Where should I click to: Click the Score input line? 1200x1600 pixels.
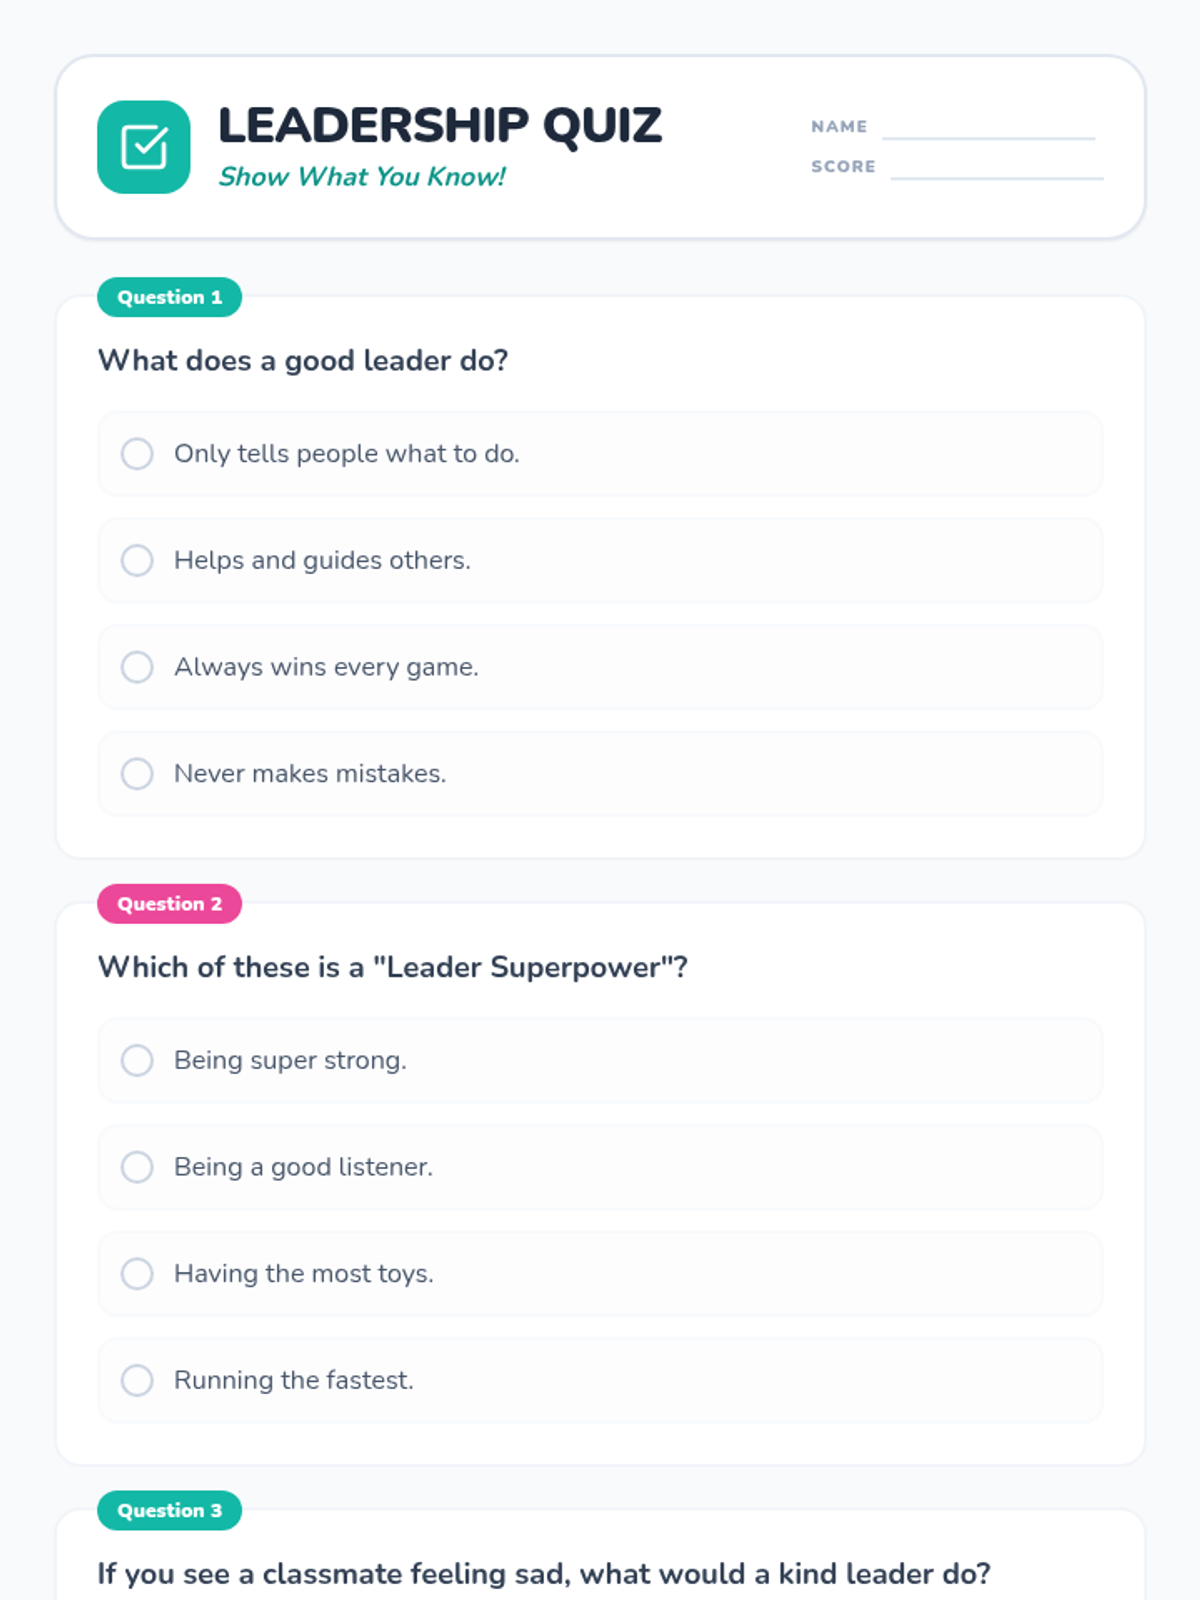[996, 168]
